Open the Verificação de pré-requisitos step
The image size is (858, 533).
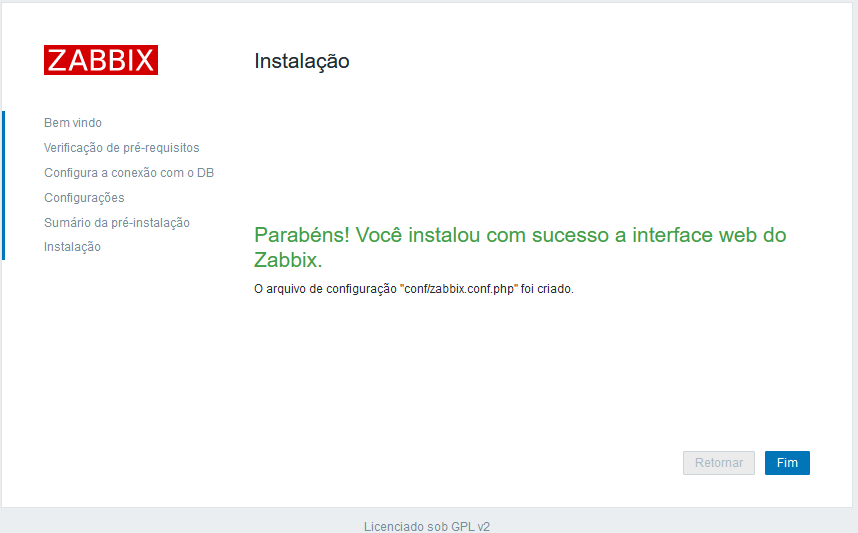121,148
